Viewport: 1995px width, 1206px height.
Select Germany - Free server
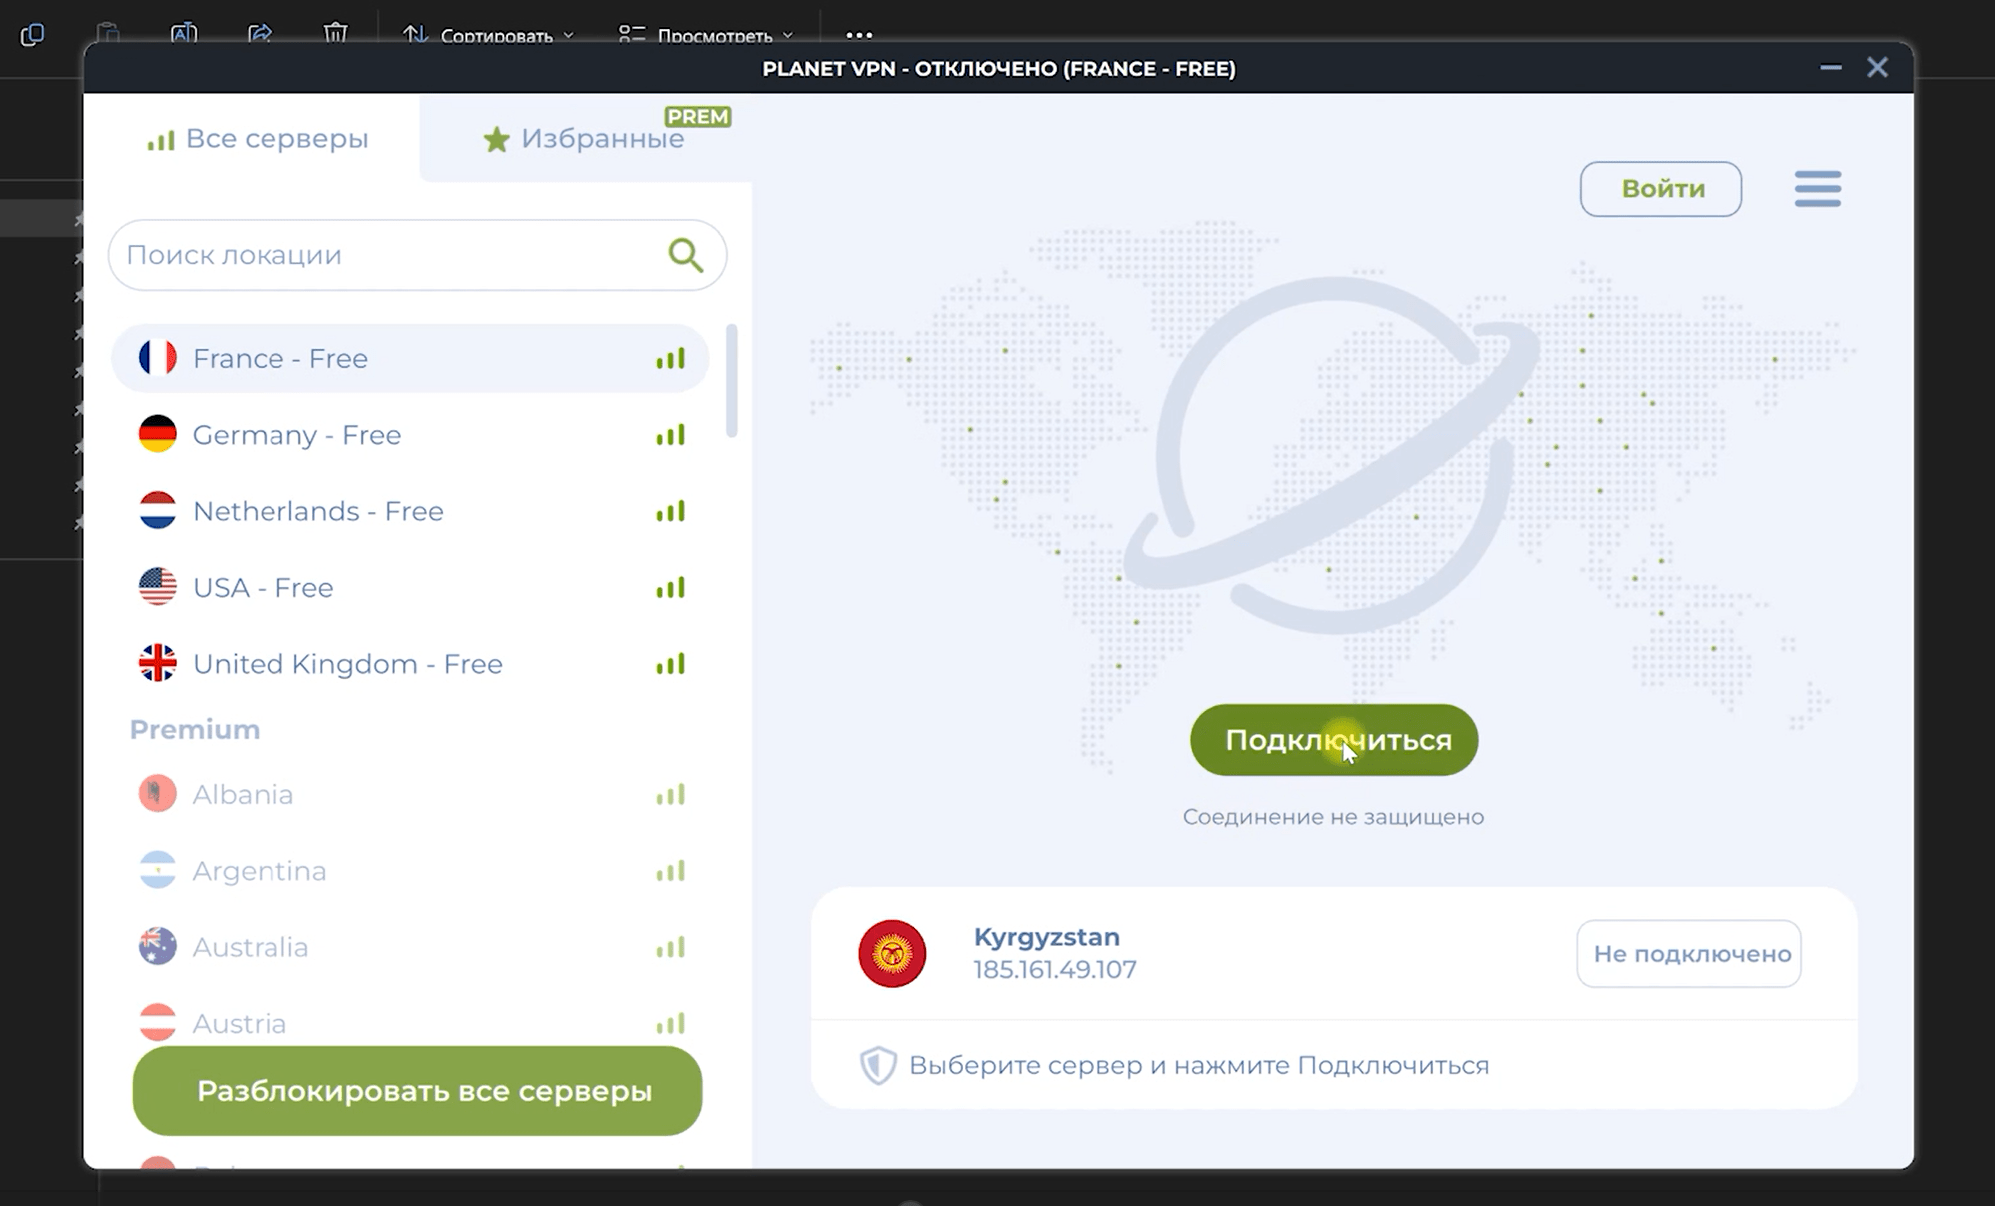point(296,435)
